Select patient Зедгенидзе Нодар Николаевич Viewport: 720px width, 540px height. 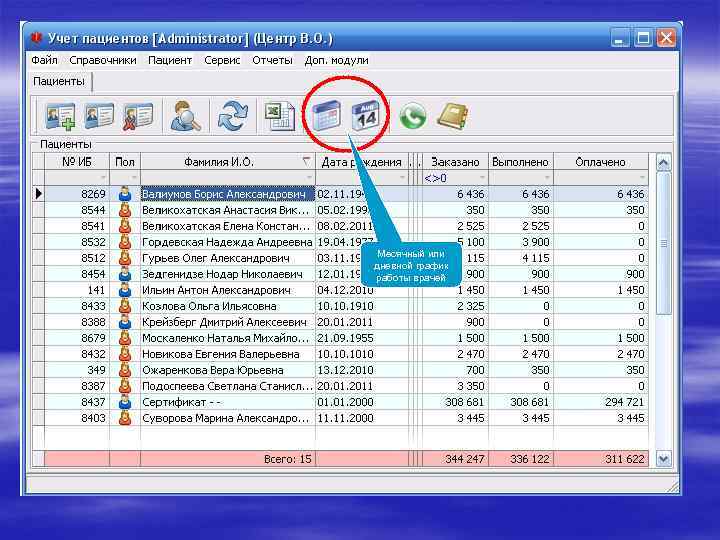pos(228,274)
